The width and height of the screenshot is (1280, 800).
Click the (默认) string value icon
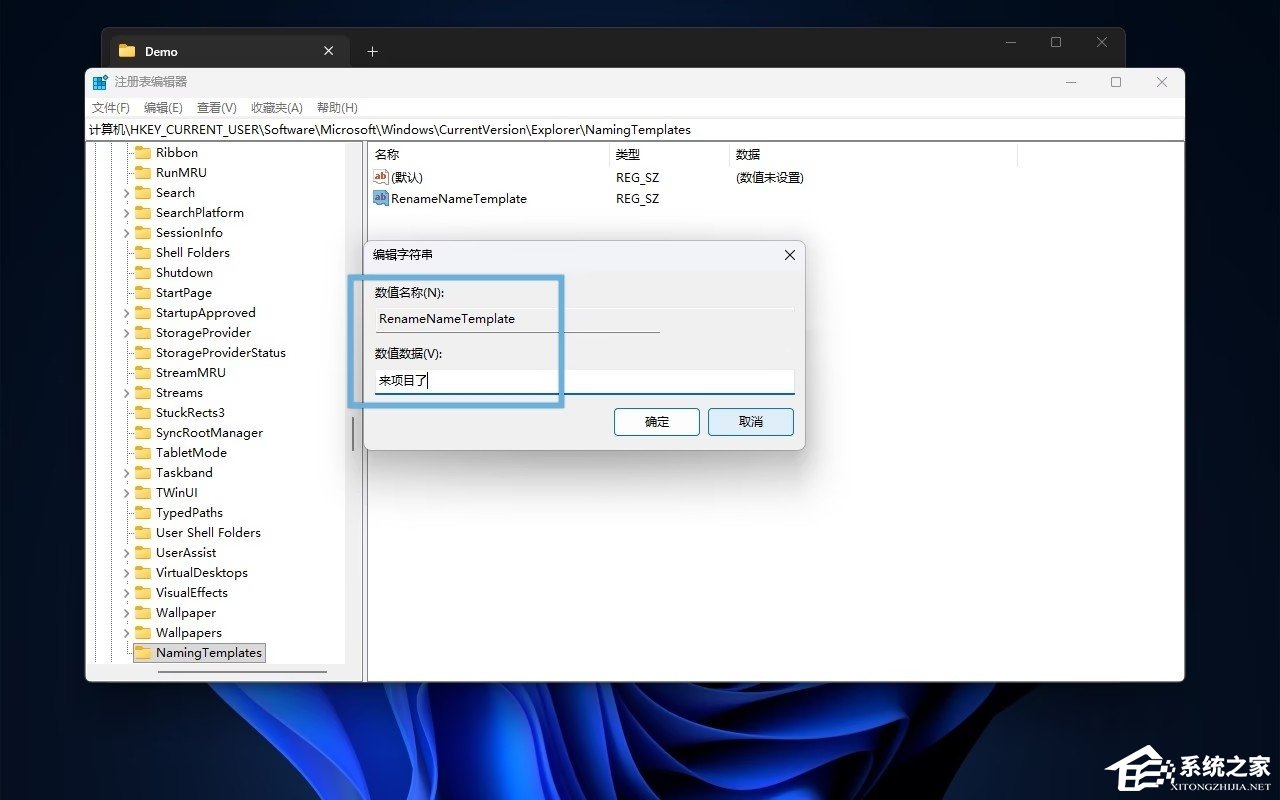[381, 177]
